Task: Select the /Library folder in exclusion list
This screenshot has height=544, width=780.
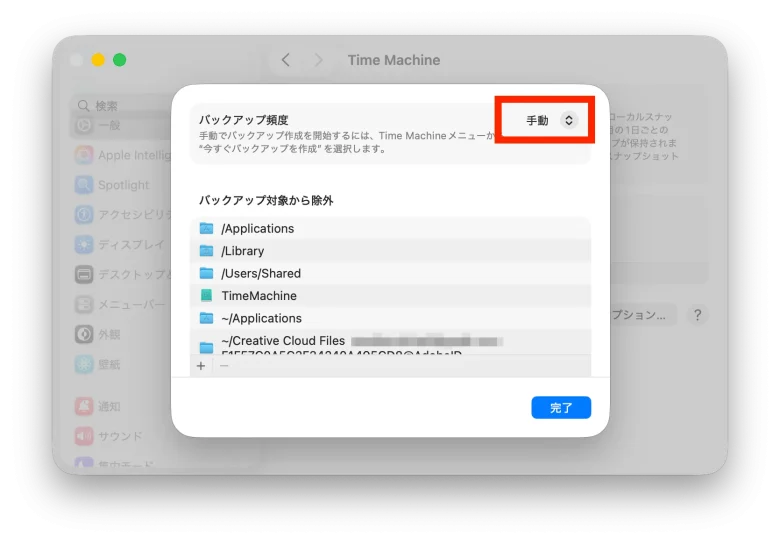Action: pos(243,251)
